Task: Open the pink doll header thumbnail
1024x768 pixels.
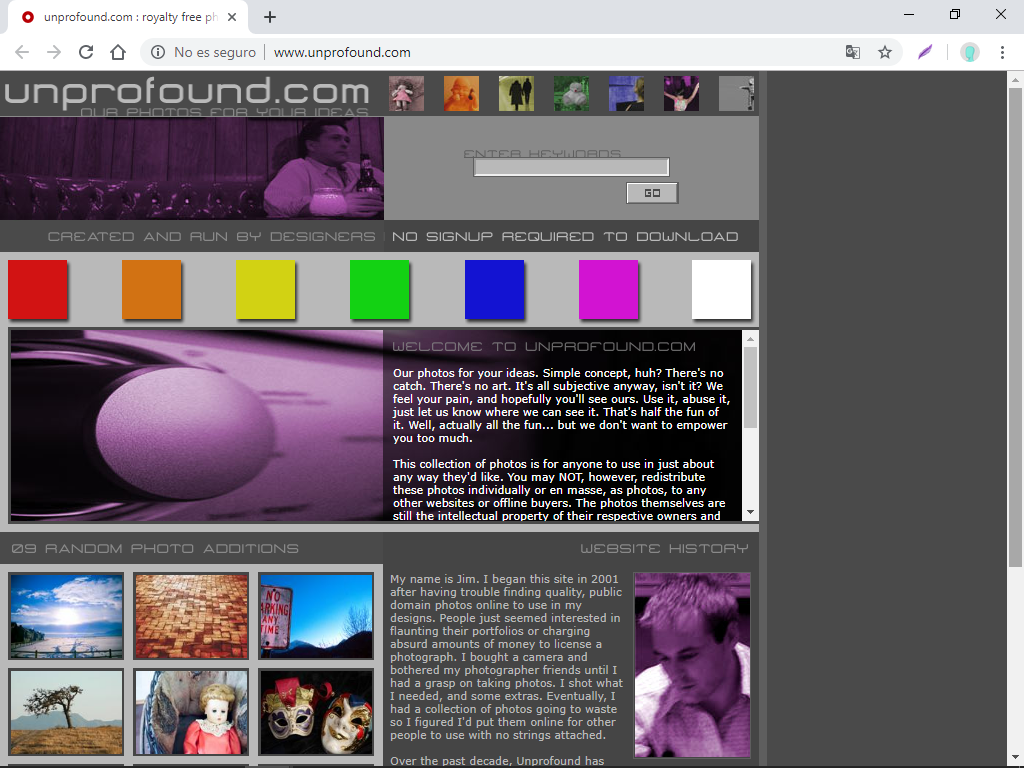Action: (x=406, y=93)
